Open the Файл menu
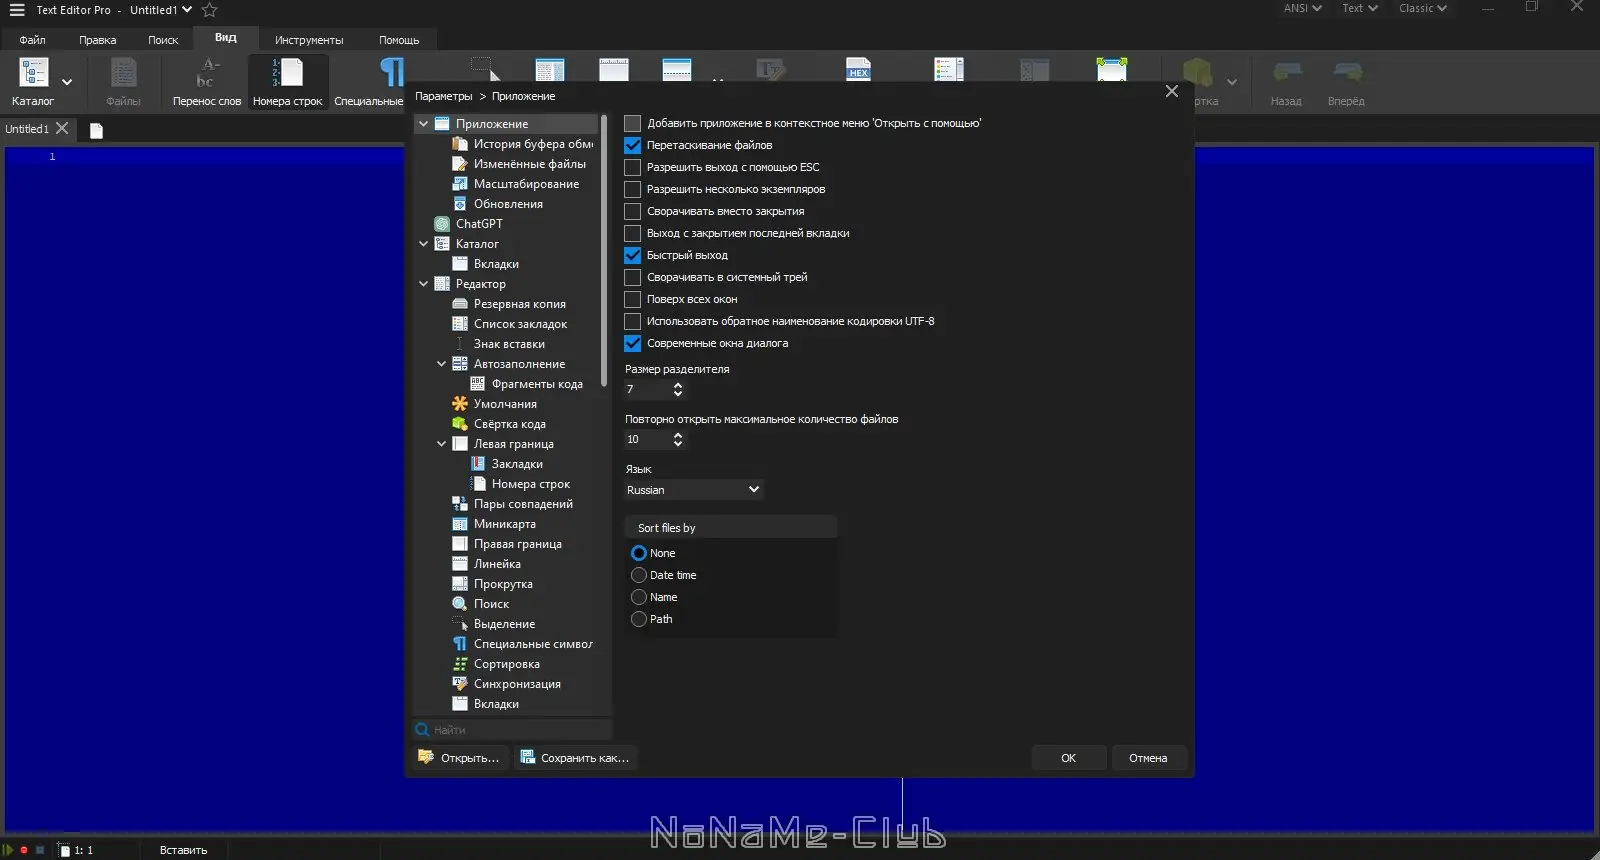 (x=32, y=40)
